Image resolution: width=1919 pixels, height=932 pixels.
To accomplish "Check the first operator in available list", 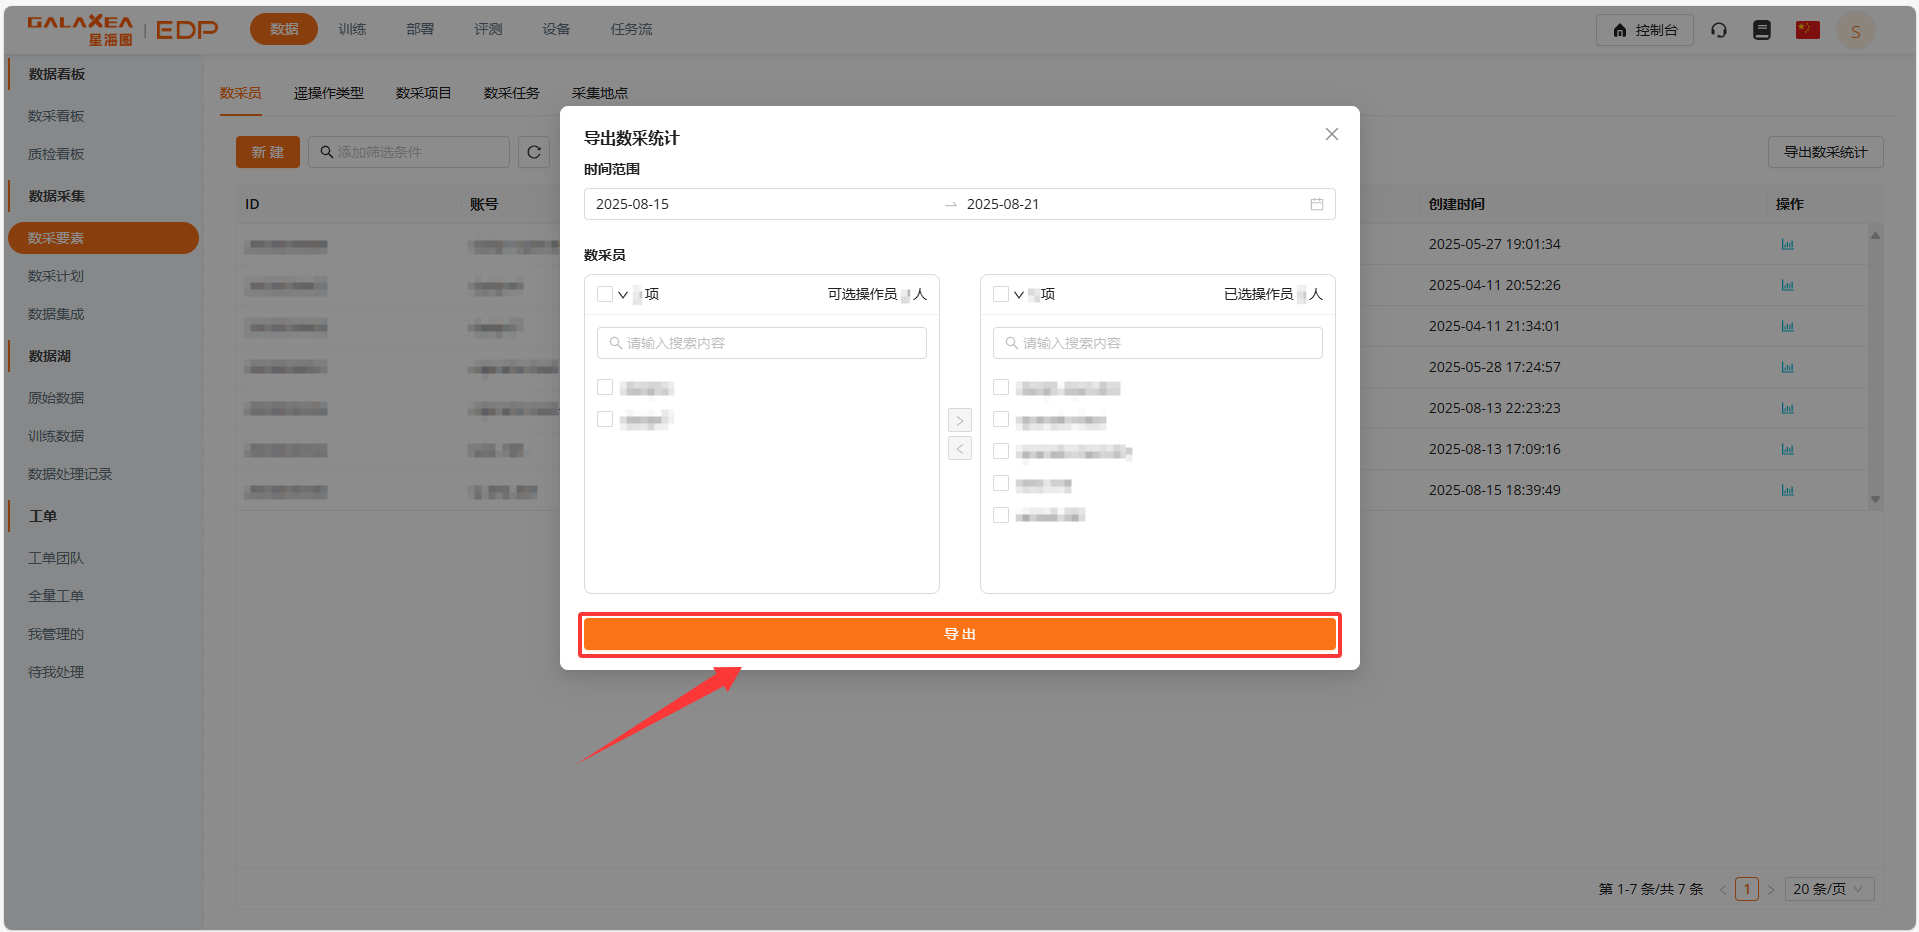I will click(605, 388).
